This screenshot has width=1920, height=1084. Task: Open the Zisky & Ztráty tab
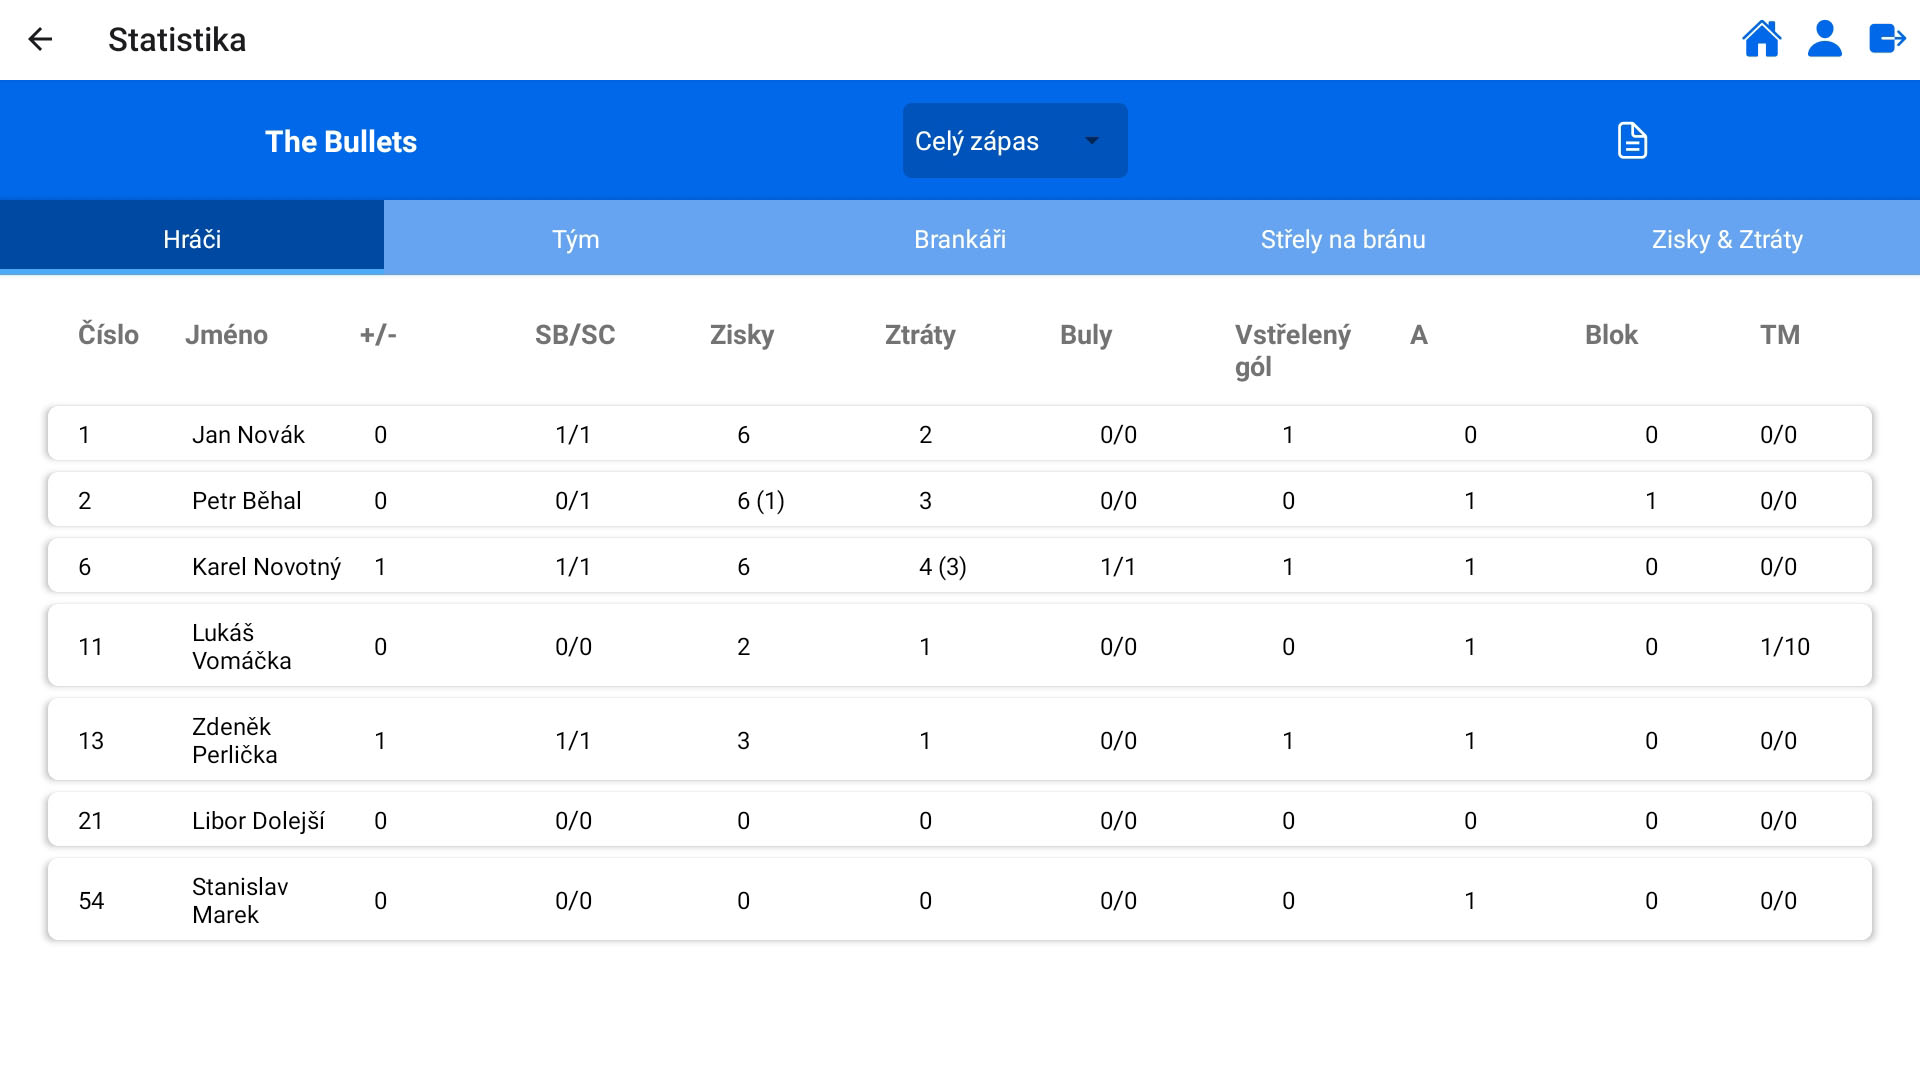point(1726,239)
